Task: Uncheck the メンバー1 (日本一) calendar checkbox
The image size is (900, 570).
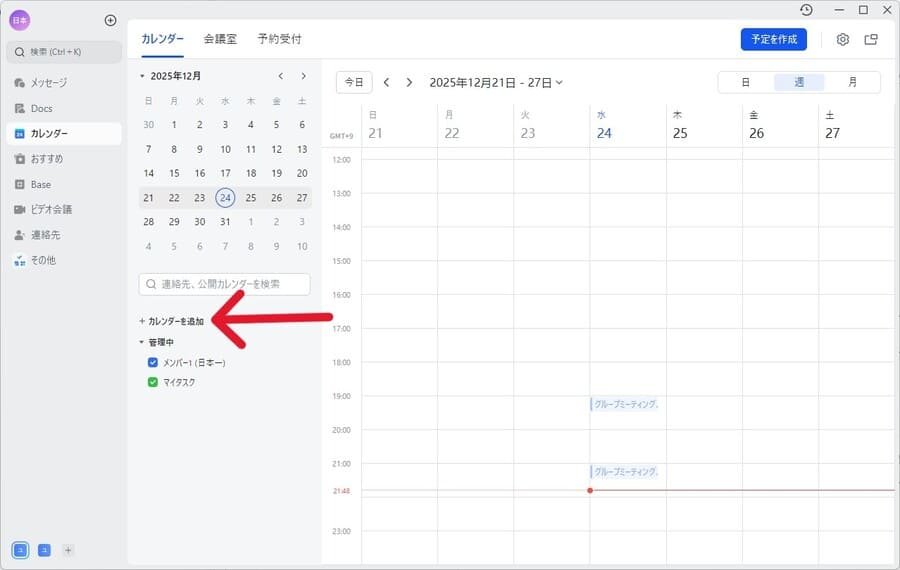Action: 153,363
